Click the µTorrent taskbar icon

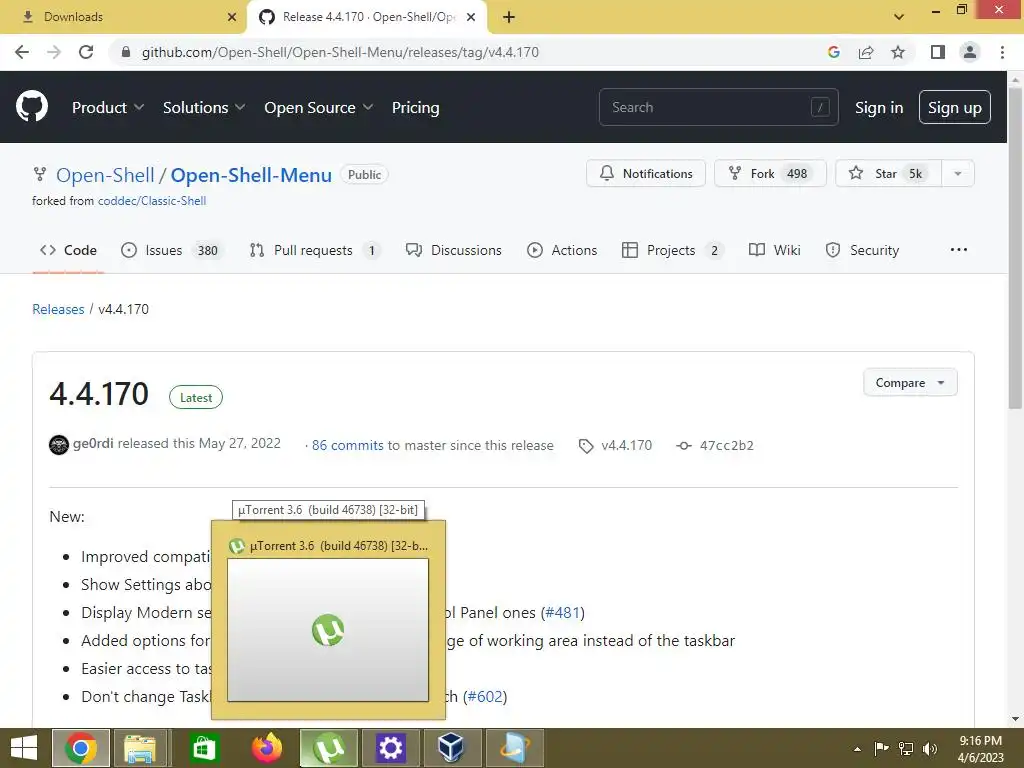pyautogui.click(x=328, y=748)
